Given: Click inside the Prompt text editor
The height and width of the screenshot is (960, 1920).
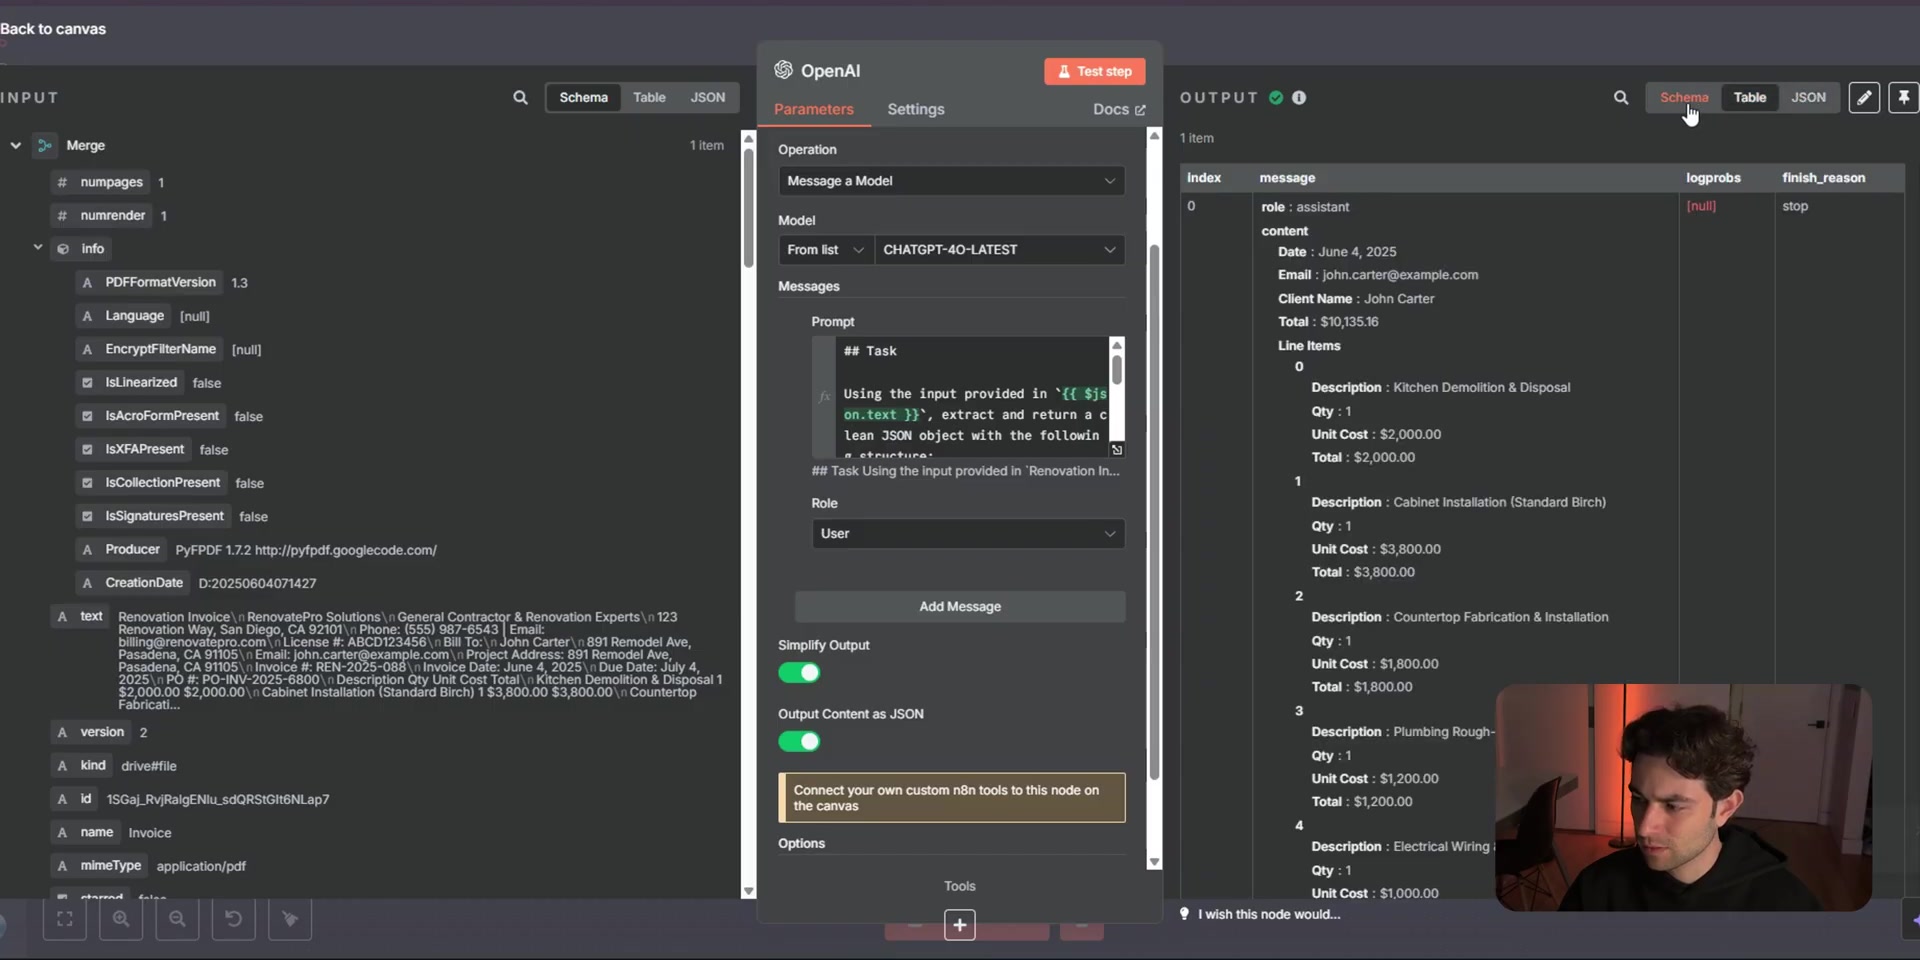Looking at the screenshot, I should point(972,397).
